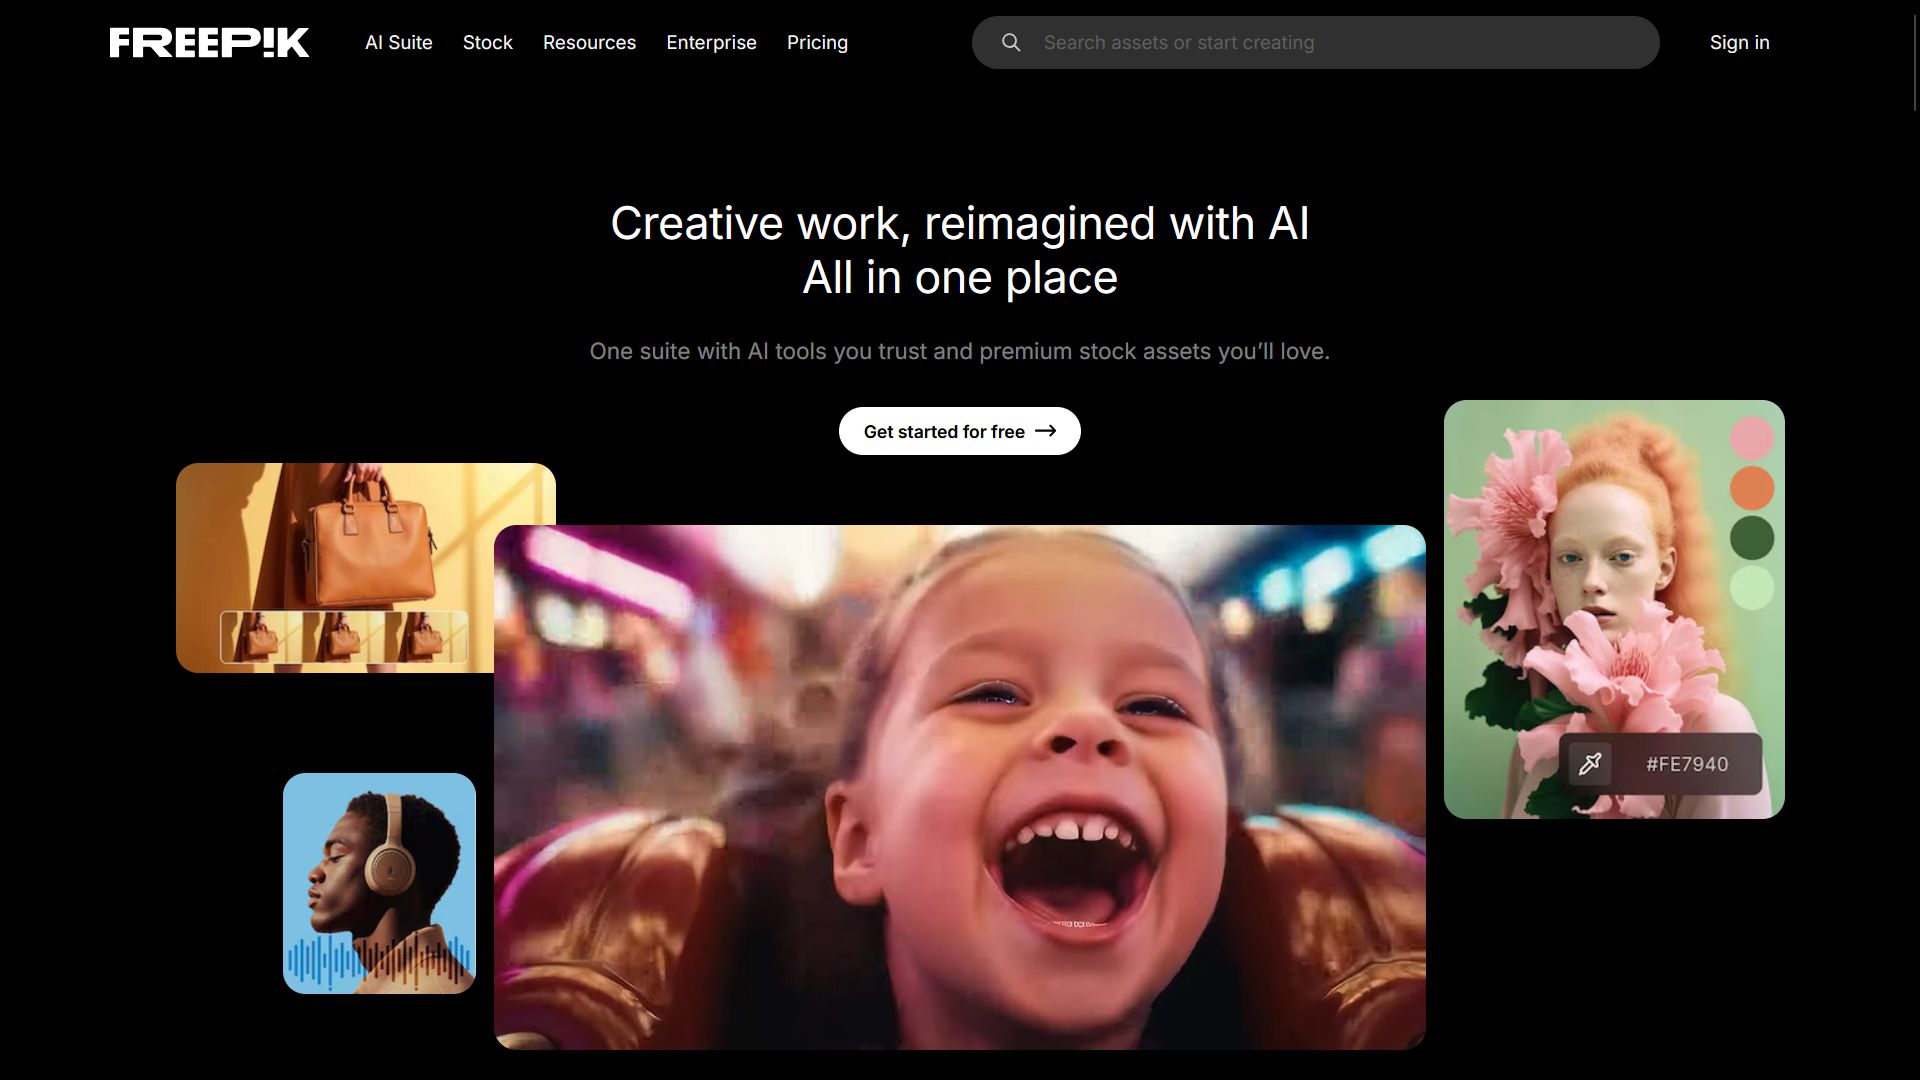
Task: Click the Sign in link
Action: [1739, 42]
